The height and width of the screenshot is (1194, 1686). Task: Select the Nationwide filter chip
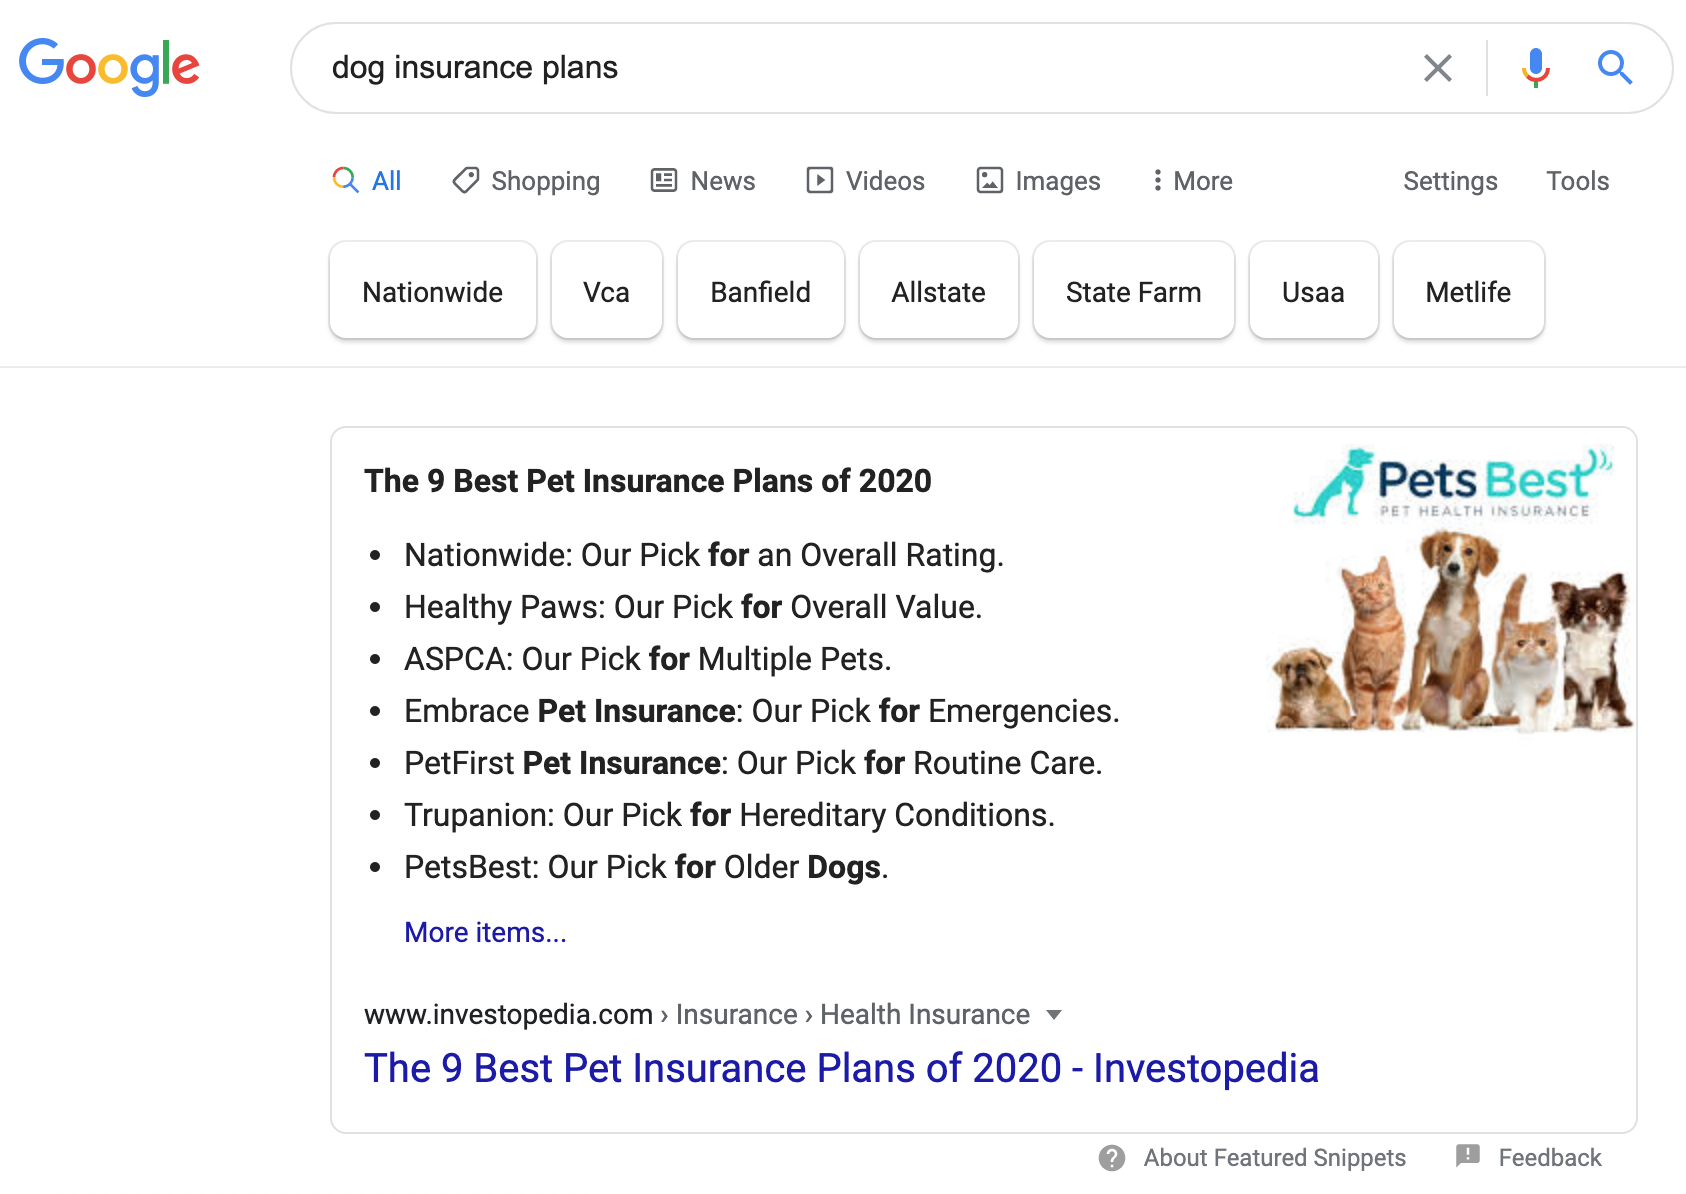(x=432, y=291)
